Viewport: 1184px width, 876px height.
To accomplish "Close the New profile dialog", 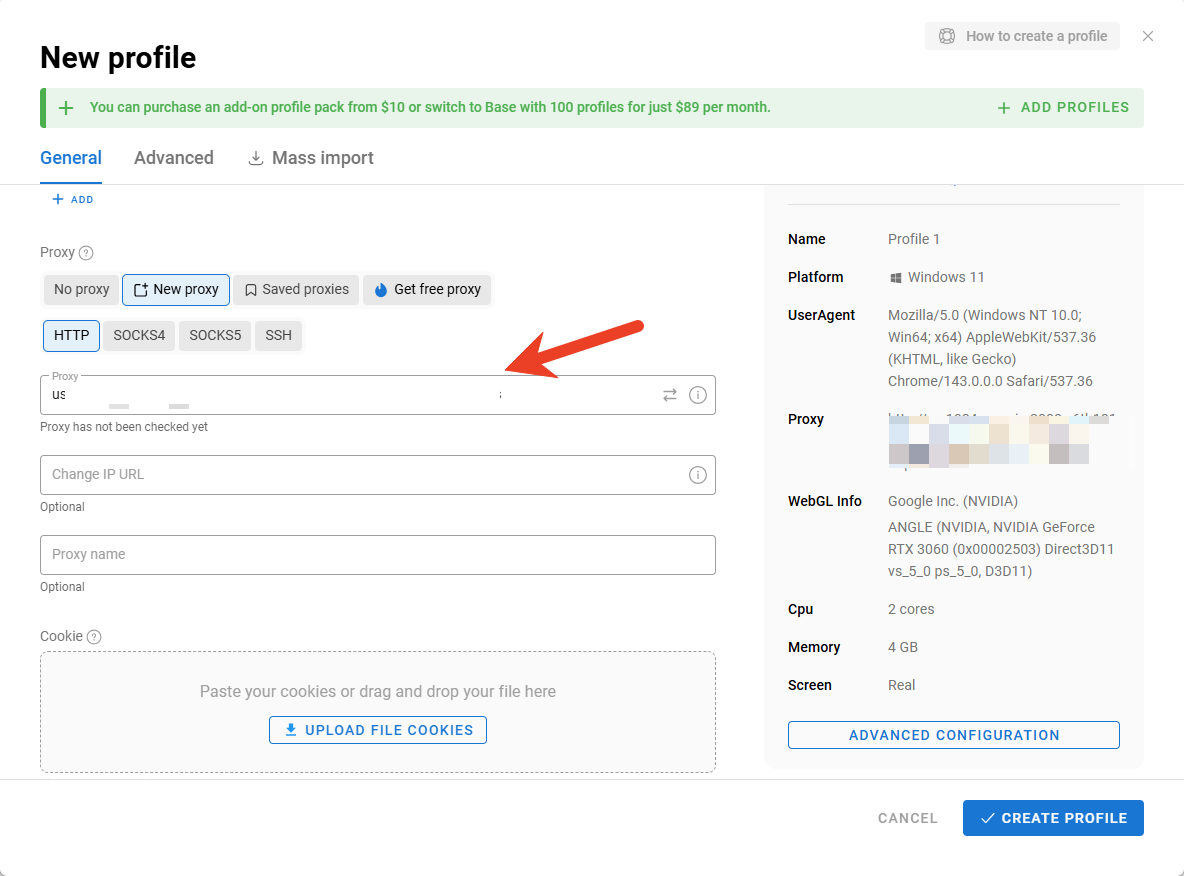I will click(x=1148, y=36).
